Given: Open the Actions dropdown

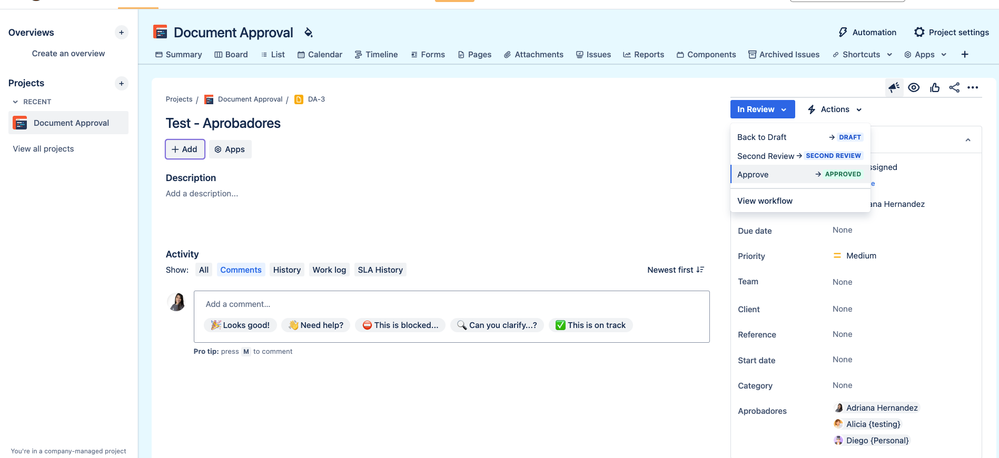Looking at the screenshot, I should coord(835,110).
